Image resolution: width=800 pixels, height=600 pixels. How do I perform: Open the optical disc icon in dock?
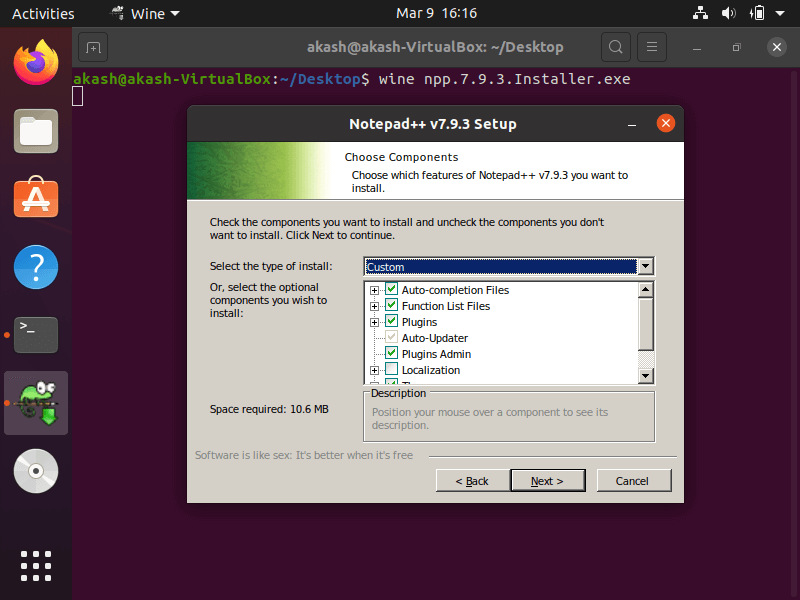pyautogui.click(x=36, y=471)
